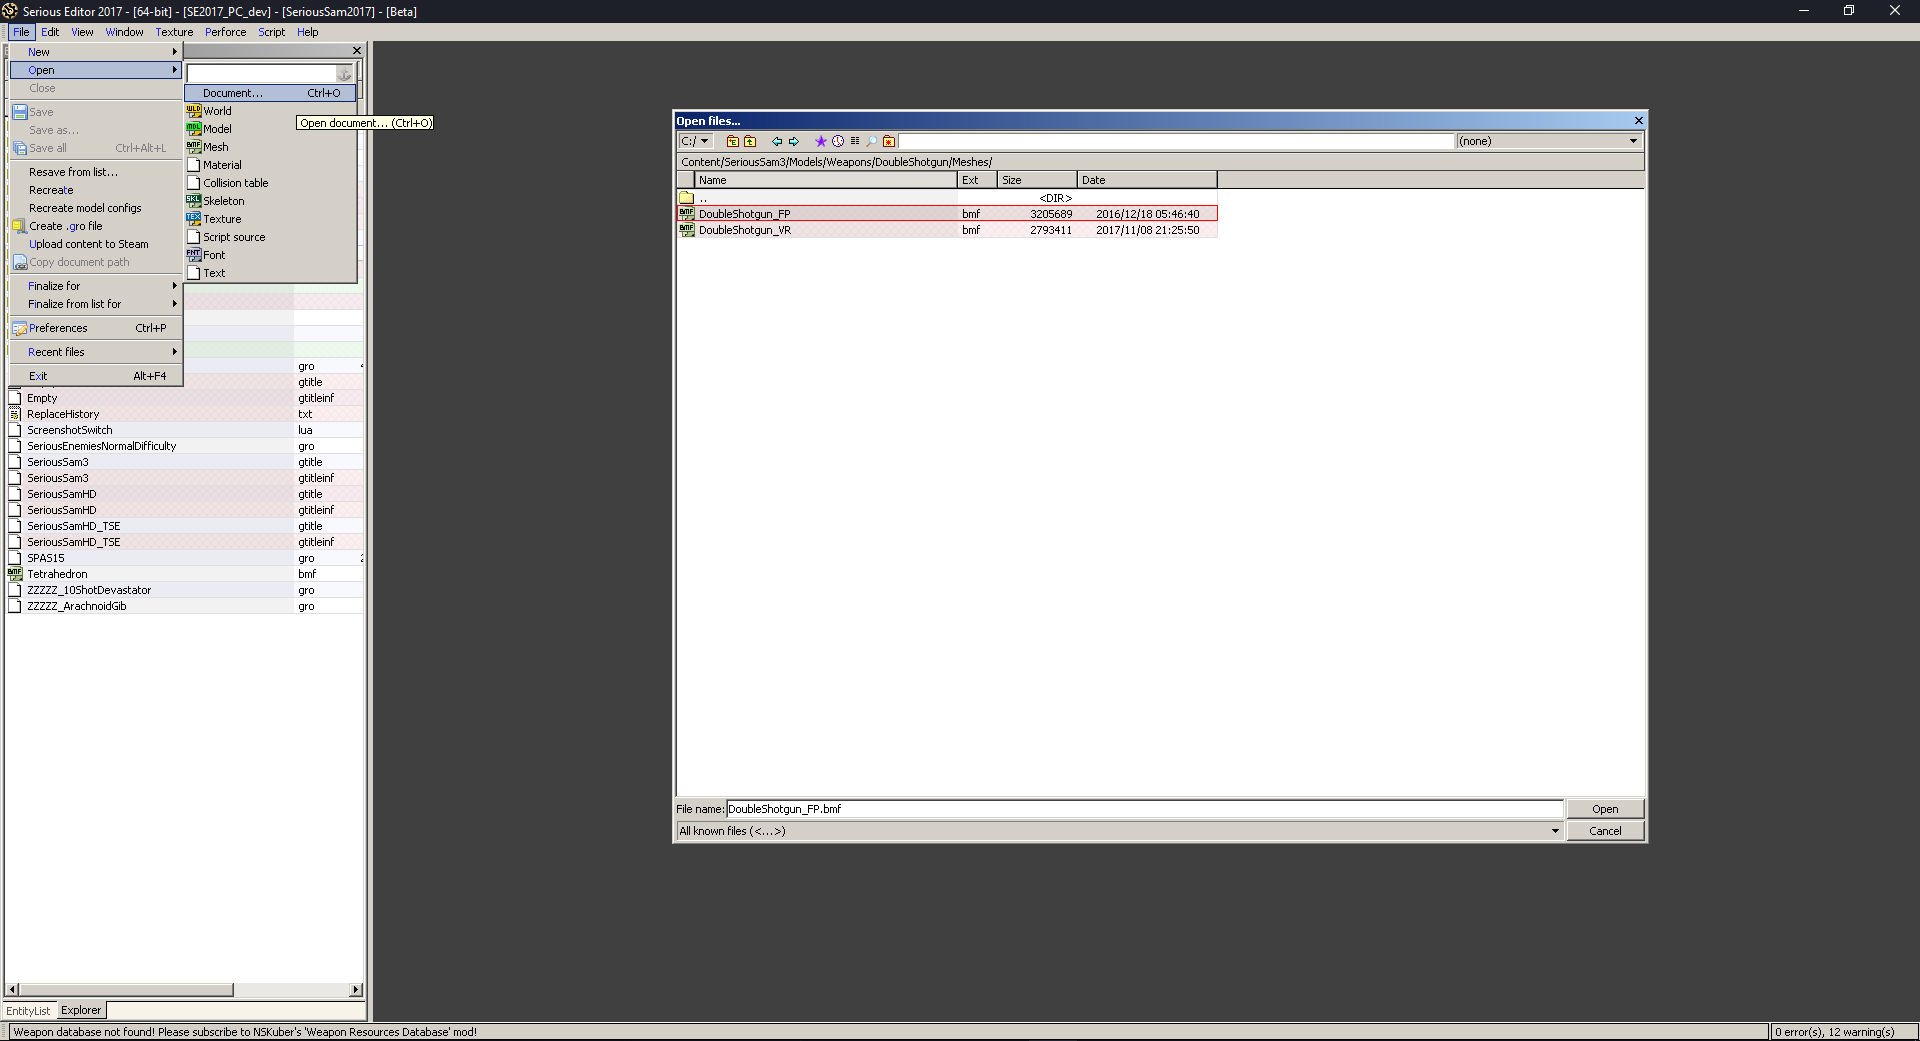Open Preferences from the File menu
This screenshot has width=1920, height=1041.
coord(96,328)
